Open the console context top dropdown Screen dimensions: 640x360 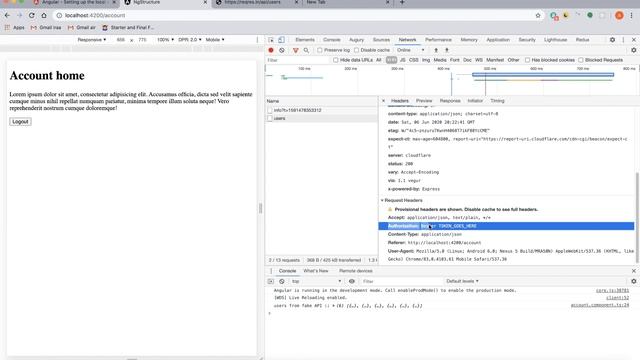316,282
